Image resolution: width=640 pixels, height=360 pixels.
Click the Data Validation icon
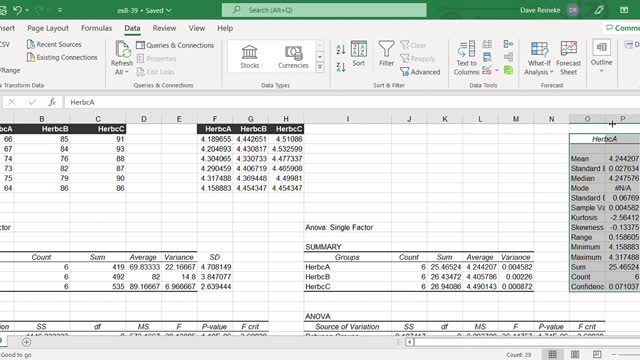487,70
